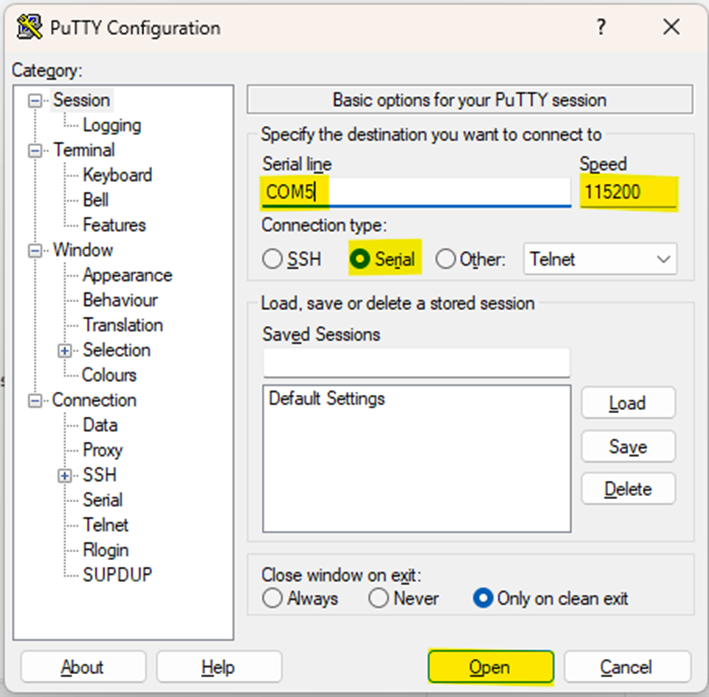Click the Delete session button
Screen dimensions: 709x697
(628, 488)
